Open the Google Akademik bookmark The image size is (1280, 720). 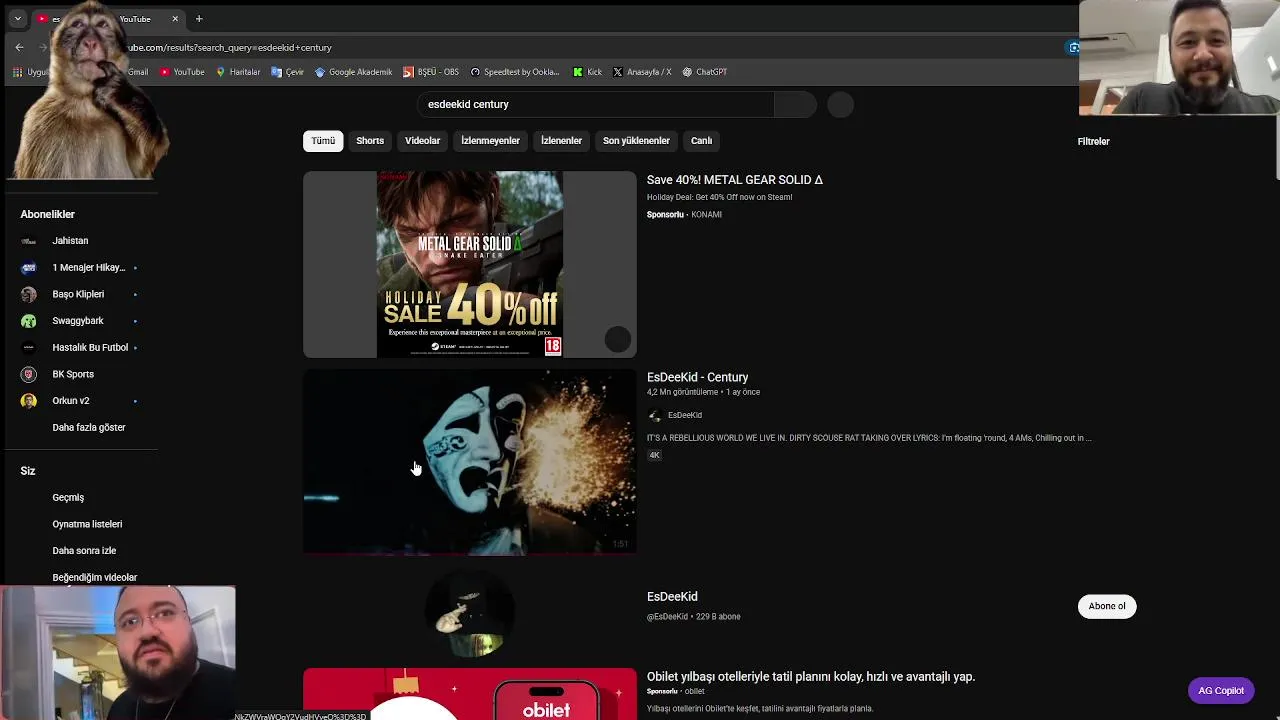coord(353,72)
